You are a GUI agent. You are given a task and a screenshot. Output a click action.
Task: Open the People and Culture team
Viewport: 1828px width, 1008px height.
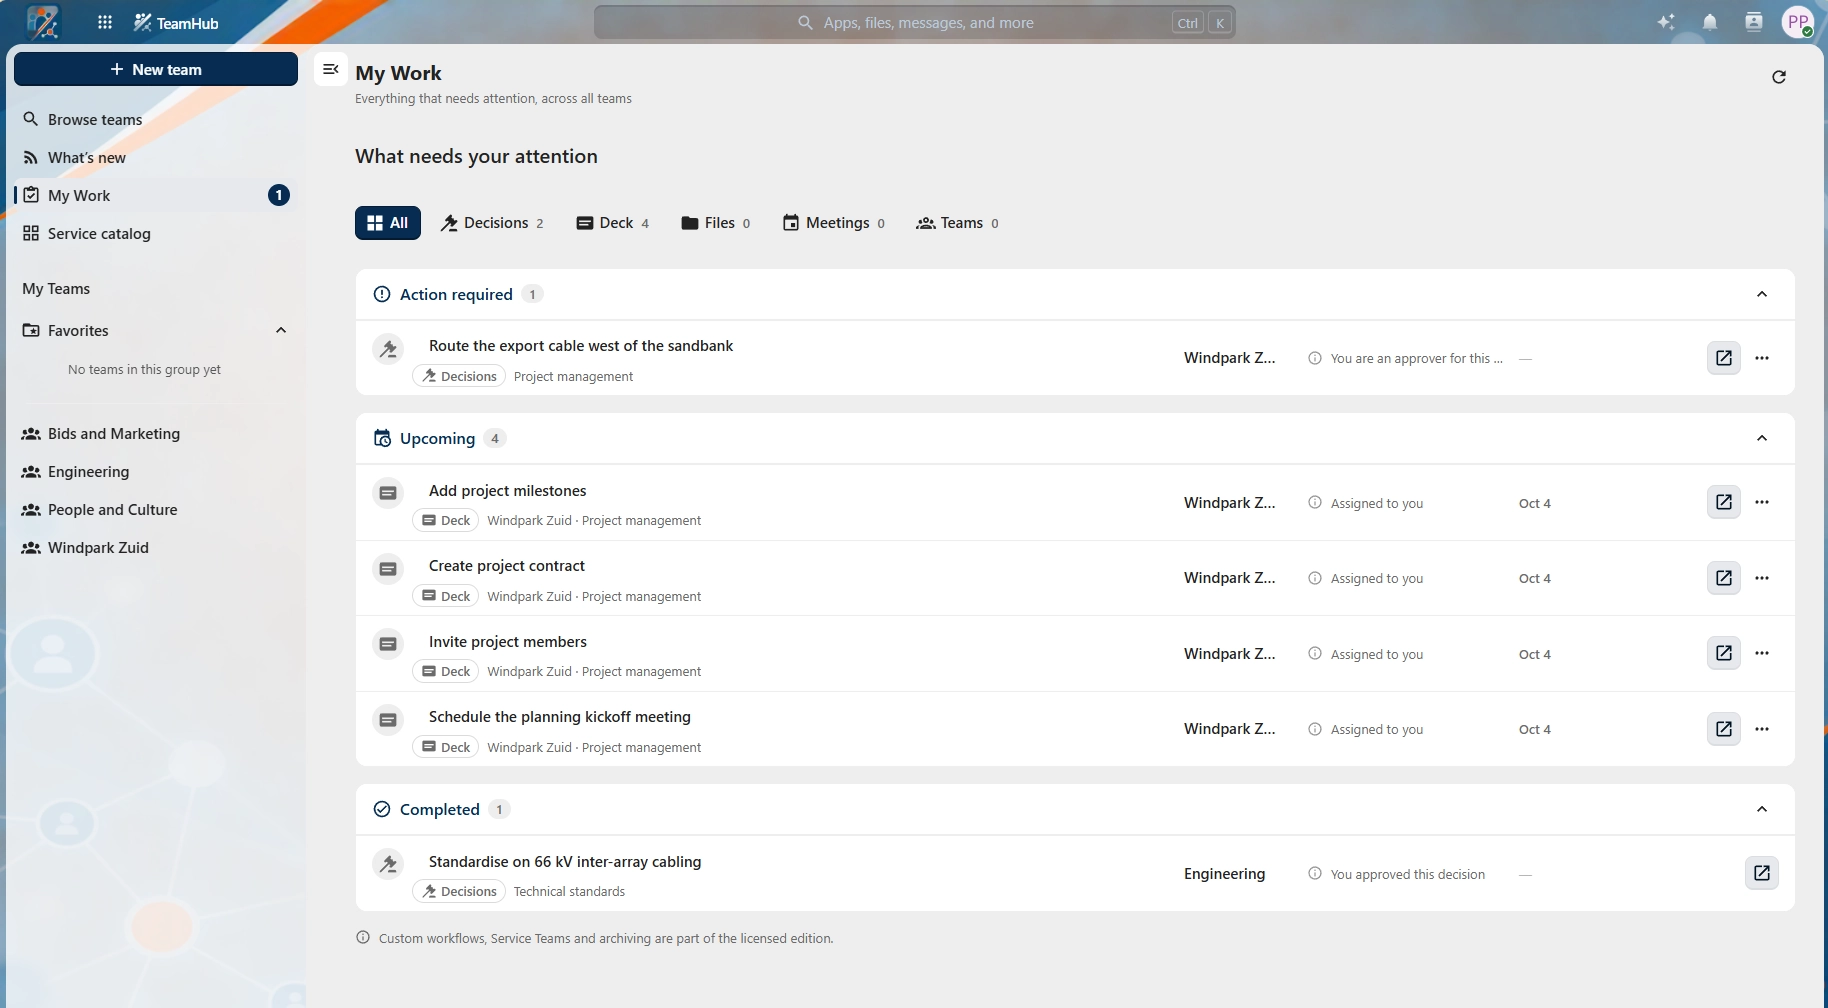point(156,509)
